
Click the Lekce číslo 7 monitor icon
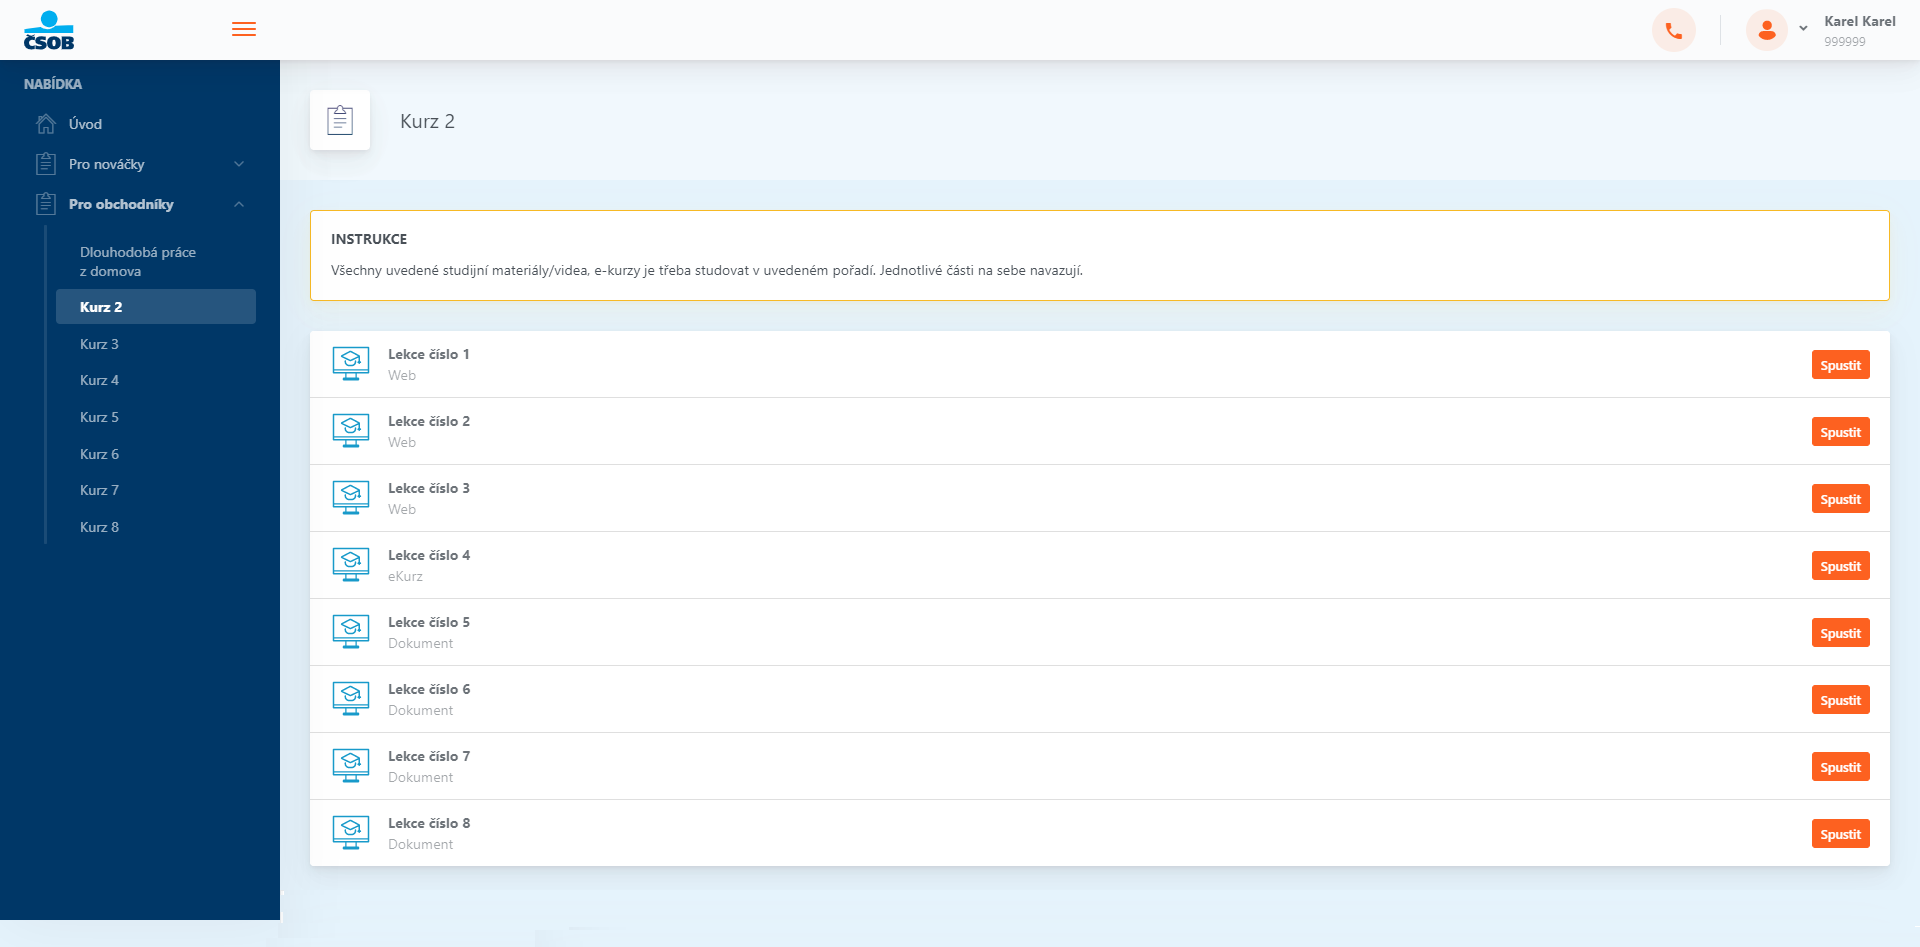point(351,766)
